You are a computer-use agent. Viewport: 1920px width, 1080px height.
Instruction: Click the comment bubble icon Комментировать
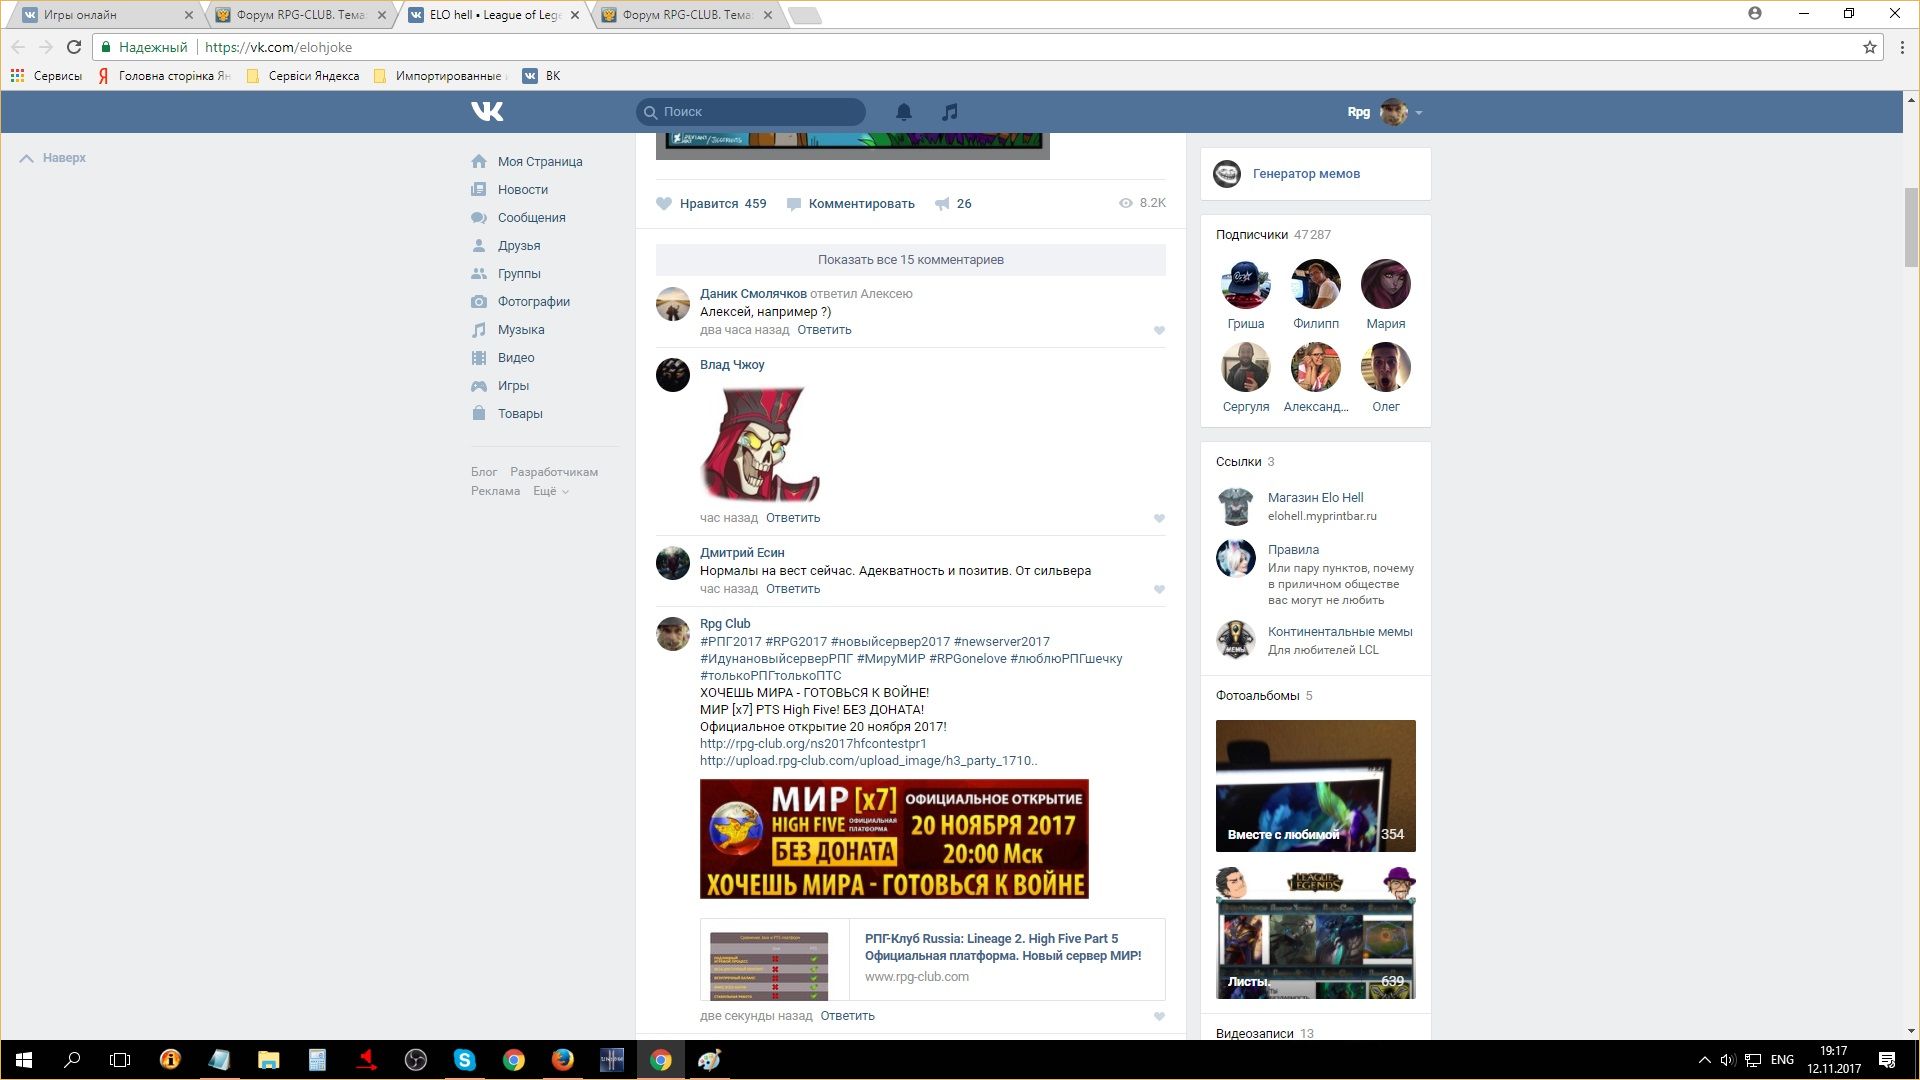794,204
